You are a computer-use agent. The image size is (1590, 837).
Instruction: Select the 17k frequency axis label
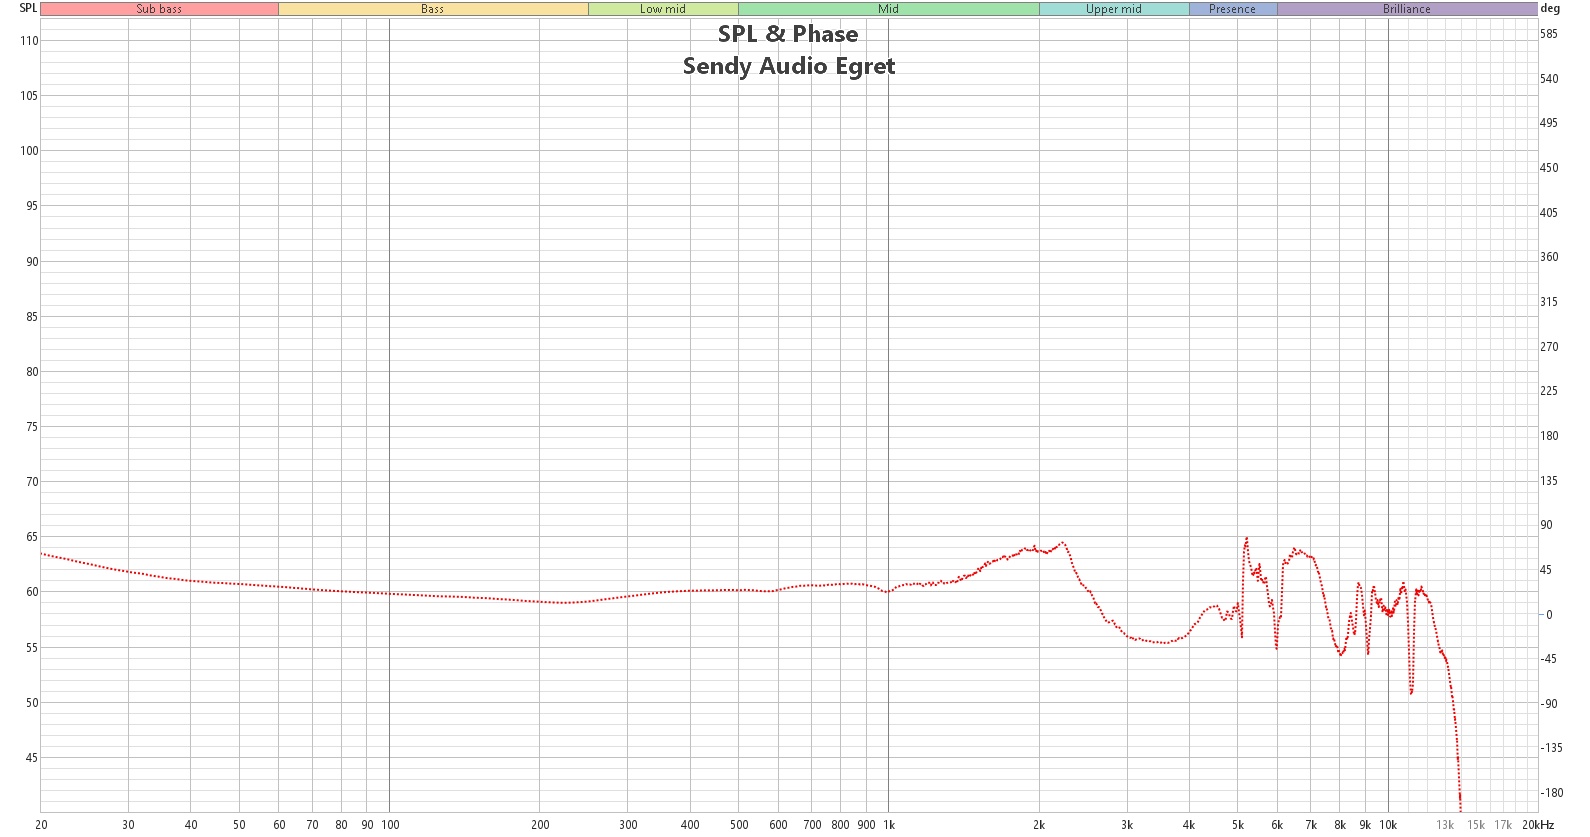[x=1503, y=825]
